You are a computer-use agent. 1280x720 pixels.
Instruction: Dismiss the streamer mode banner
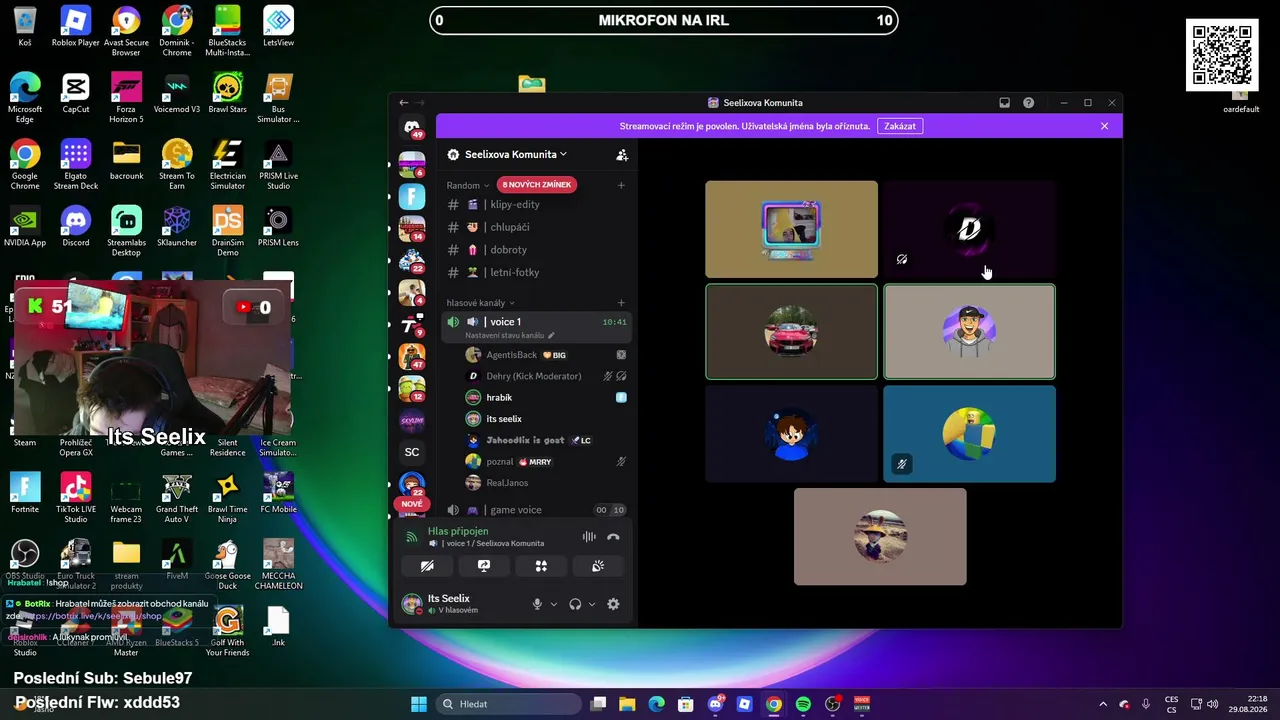pyautogui.click(x=1104, y=126)
